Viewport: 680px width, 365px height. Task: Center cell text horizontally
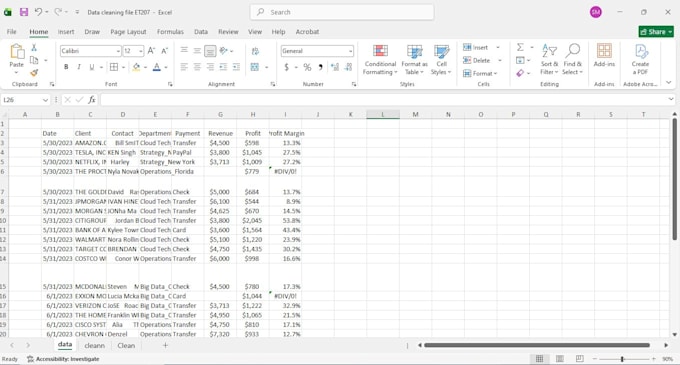197,67
